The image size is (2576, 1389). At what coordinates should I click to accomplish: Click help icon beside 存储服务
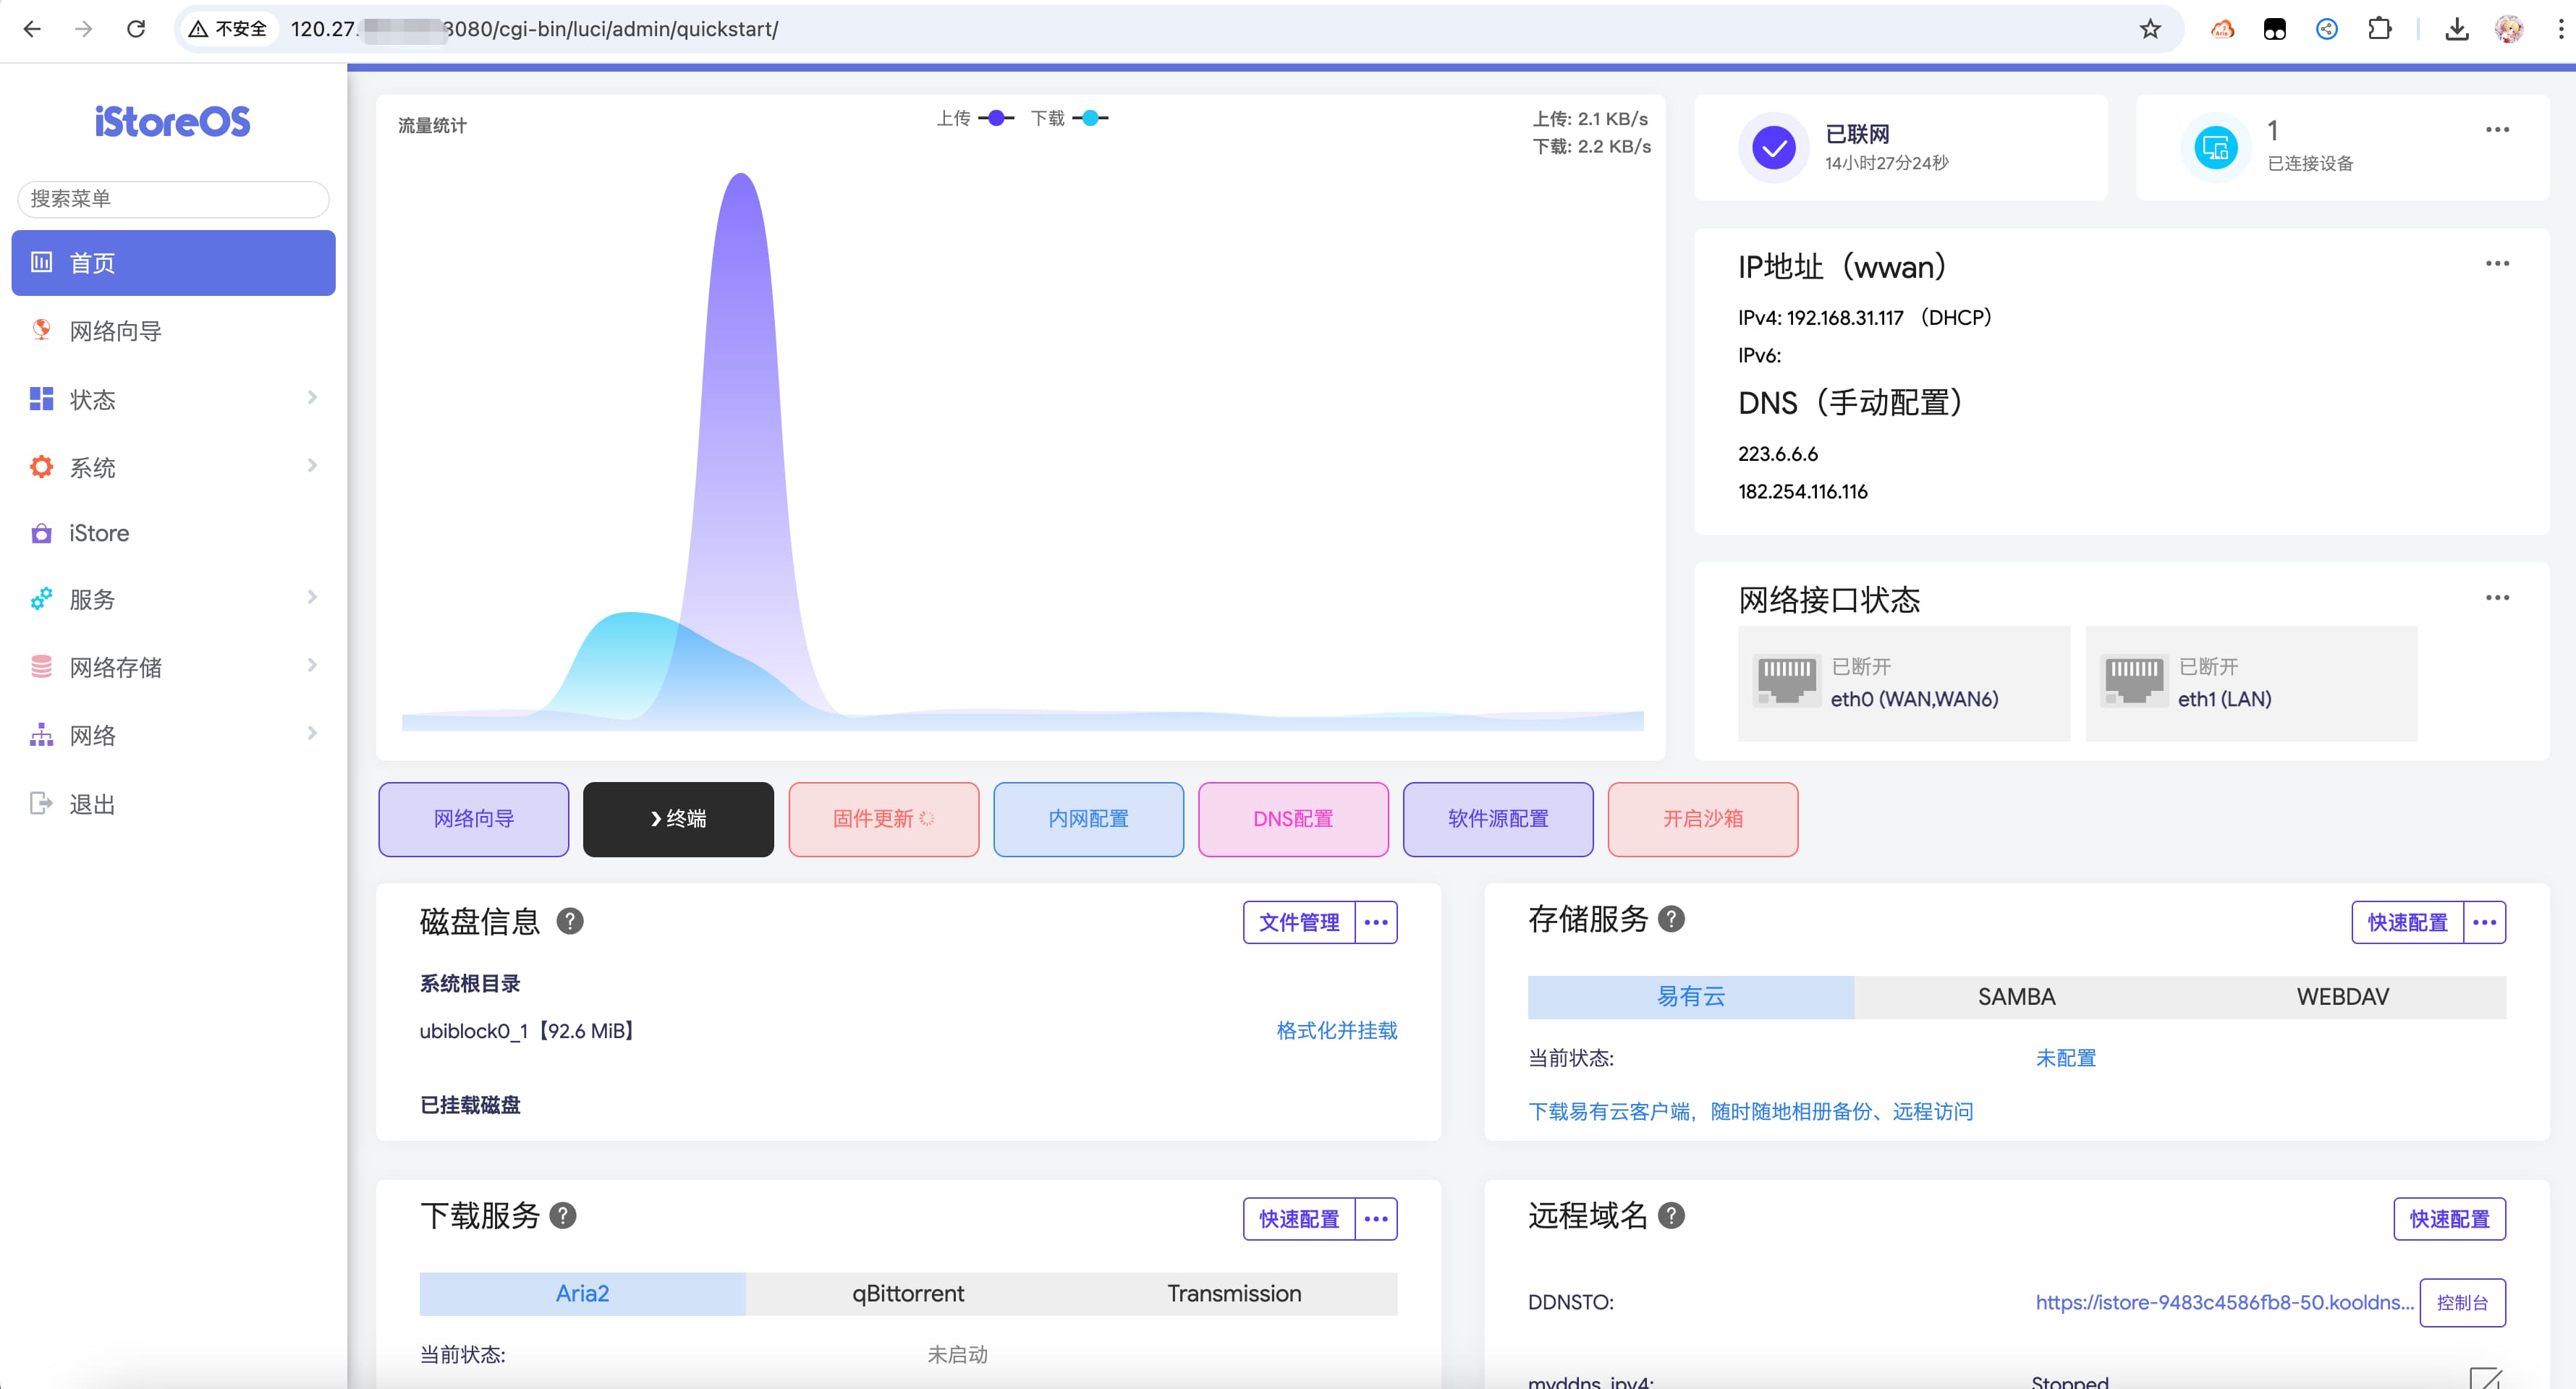tap(1671, 918)
